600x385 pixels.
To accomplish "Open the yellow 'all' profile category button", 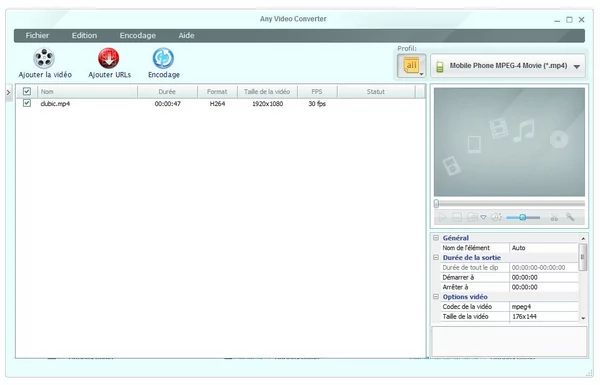I will 412,66.
